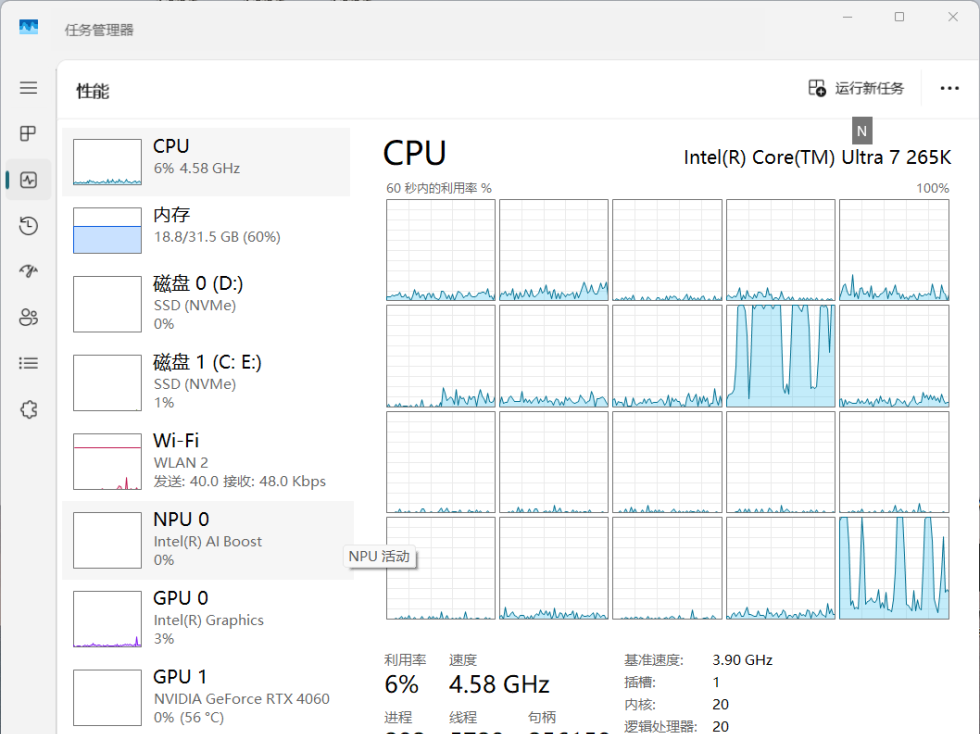
Task: Click the top-left logical processor graph
Action: coord(441,250)
